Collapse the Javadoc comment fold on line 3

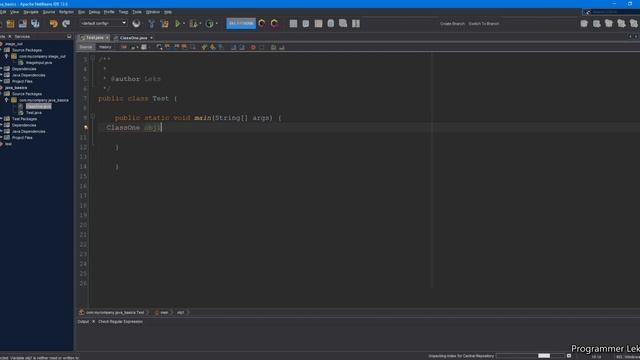click(93, 58)
